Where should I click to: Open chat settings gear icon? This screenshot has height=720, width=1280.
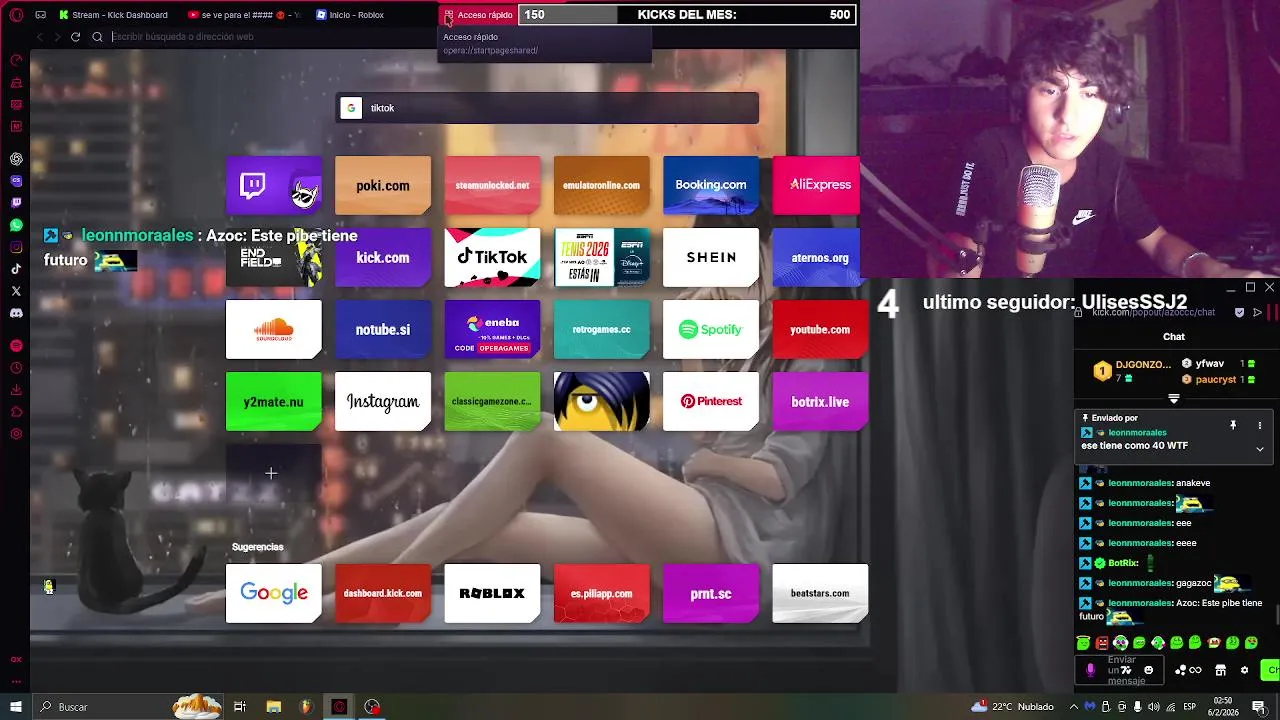(1244, 670)
